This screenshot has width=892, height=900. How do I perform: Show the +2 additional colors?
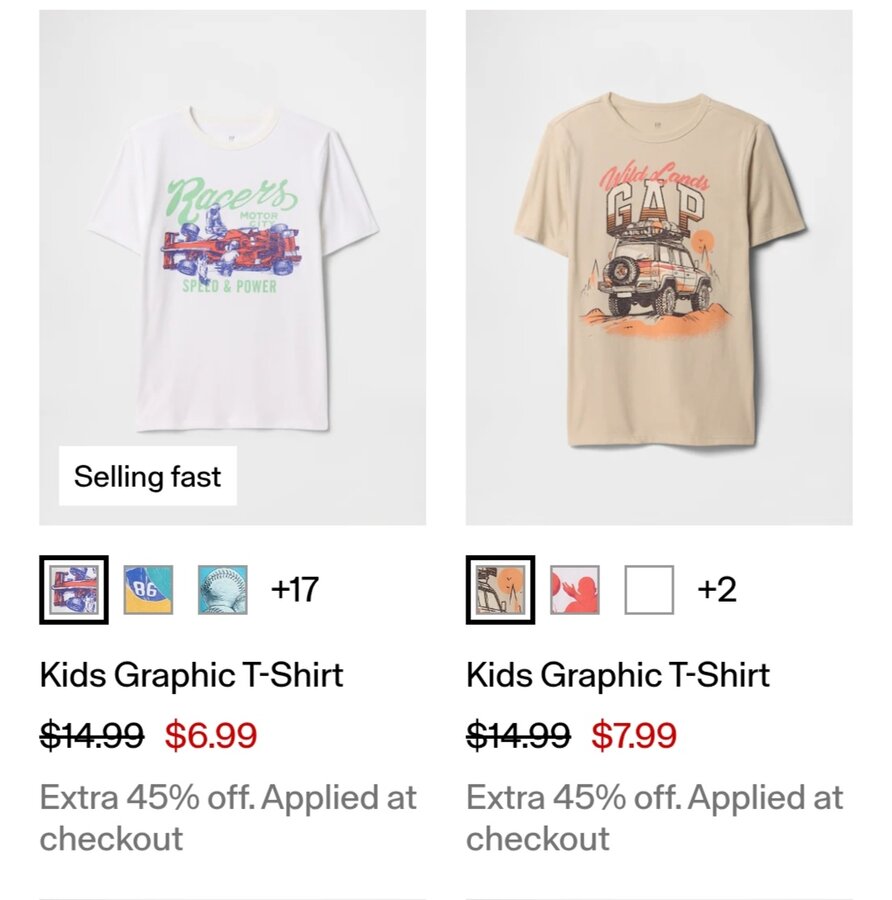(x=717, y=590)
